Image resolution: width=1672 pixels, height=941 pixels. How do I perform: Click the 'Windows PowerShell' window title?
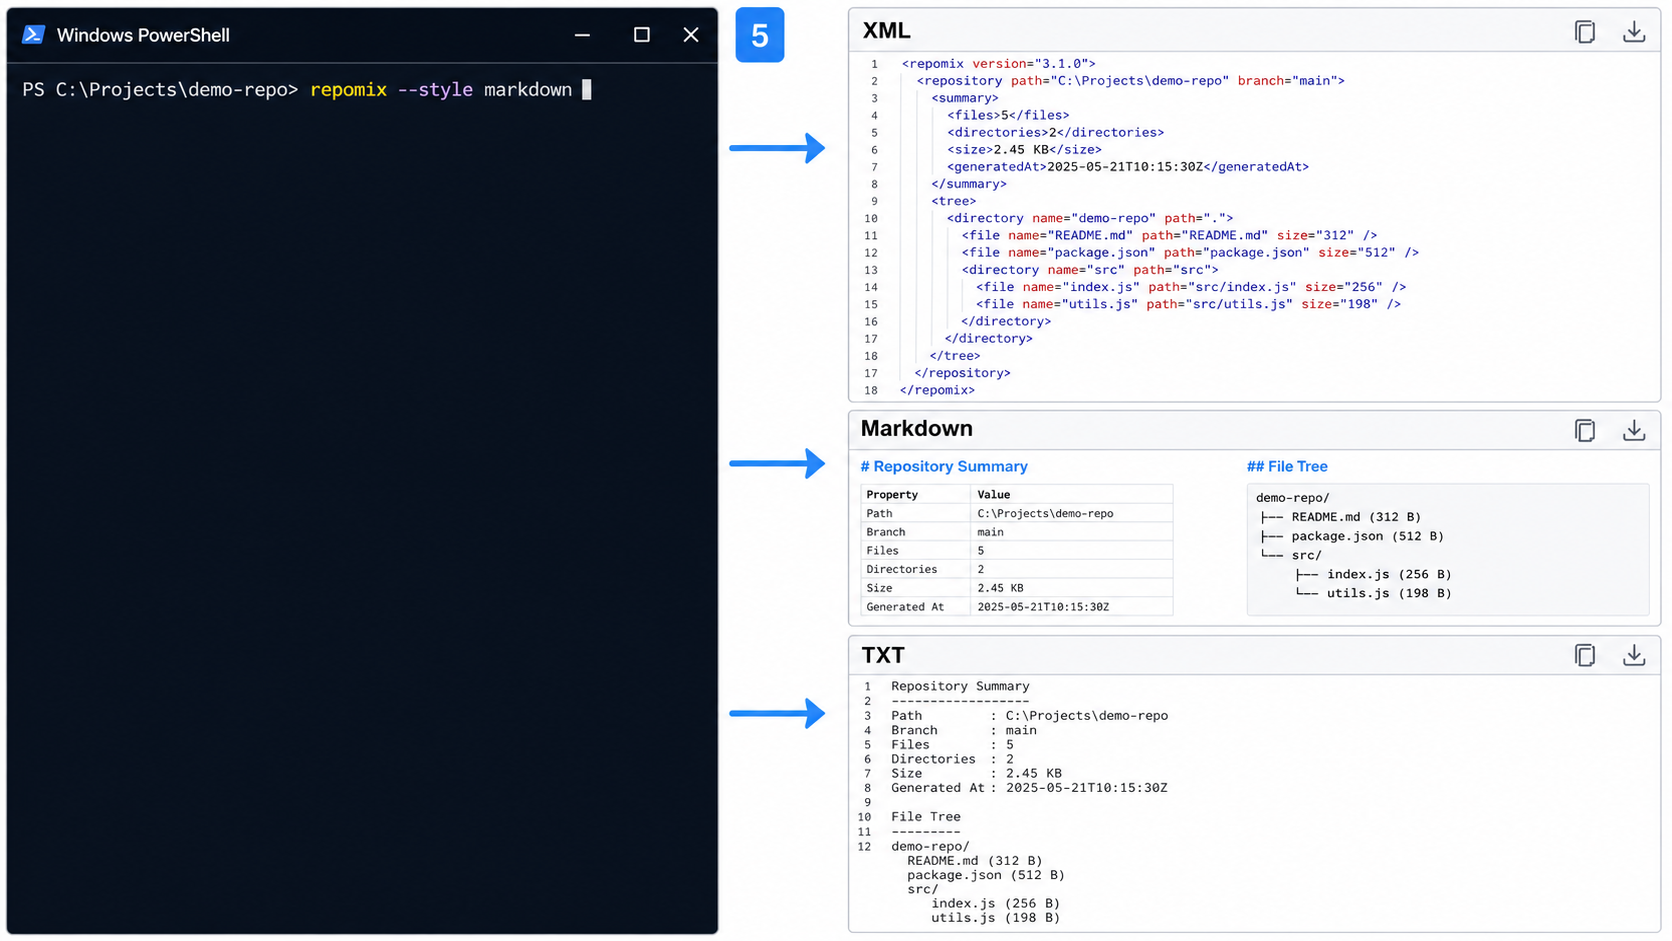(x=143, y=35)
